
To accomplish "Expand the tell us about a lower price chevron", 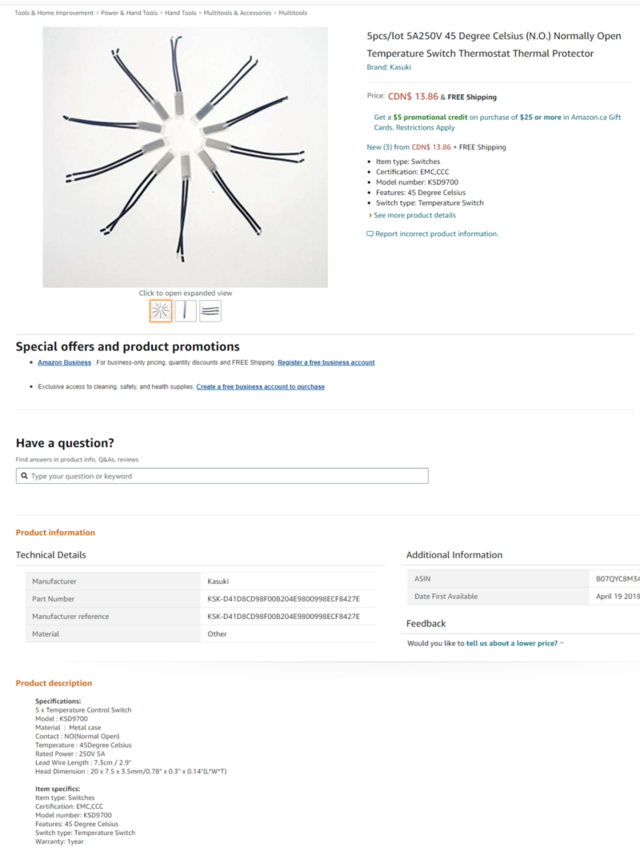I will point(562,643).
